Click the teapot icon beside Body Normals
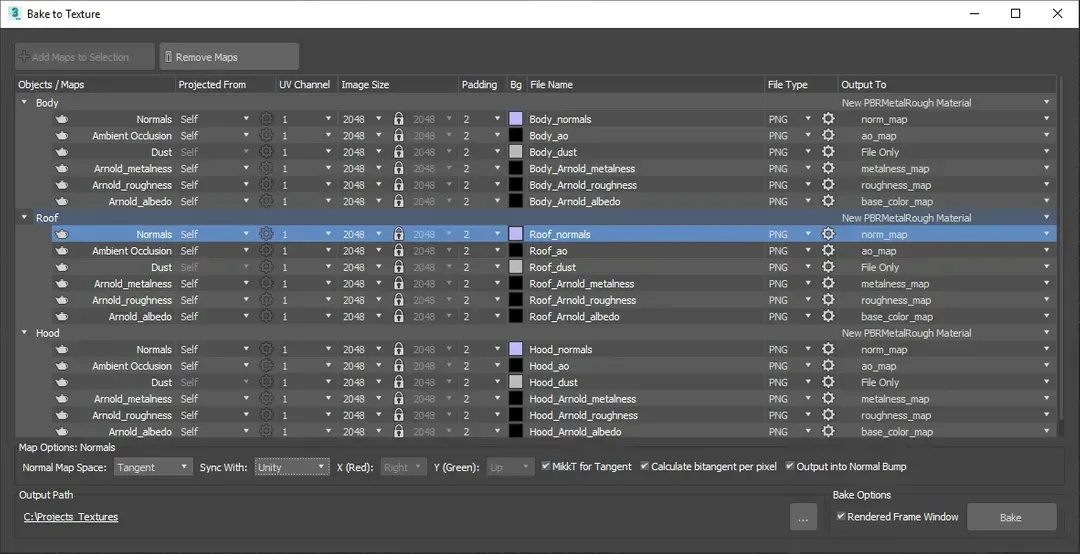The image size is (1080, 554). click(61, 119)
